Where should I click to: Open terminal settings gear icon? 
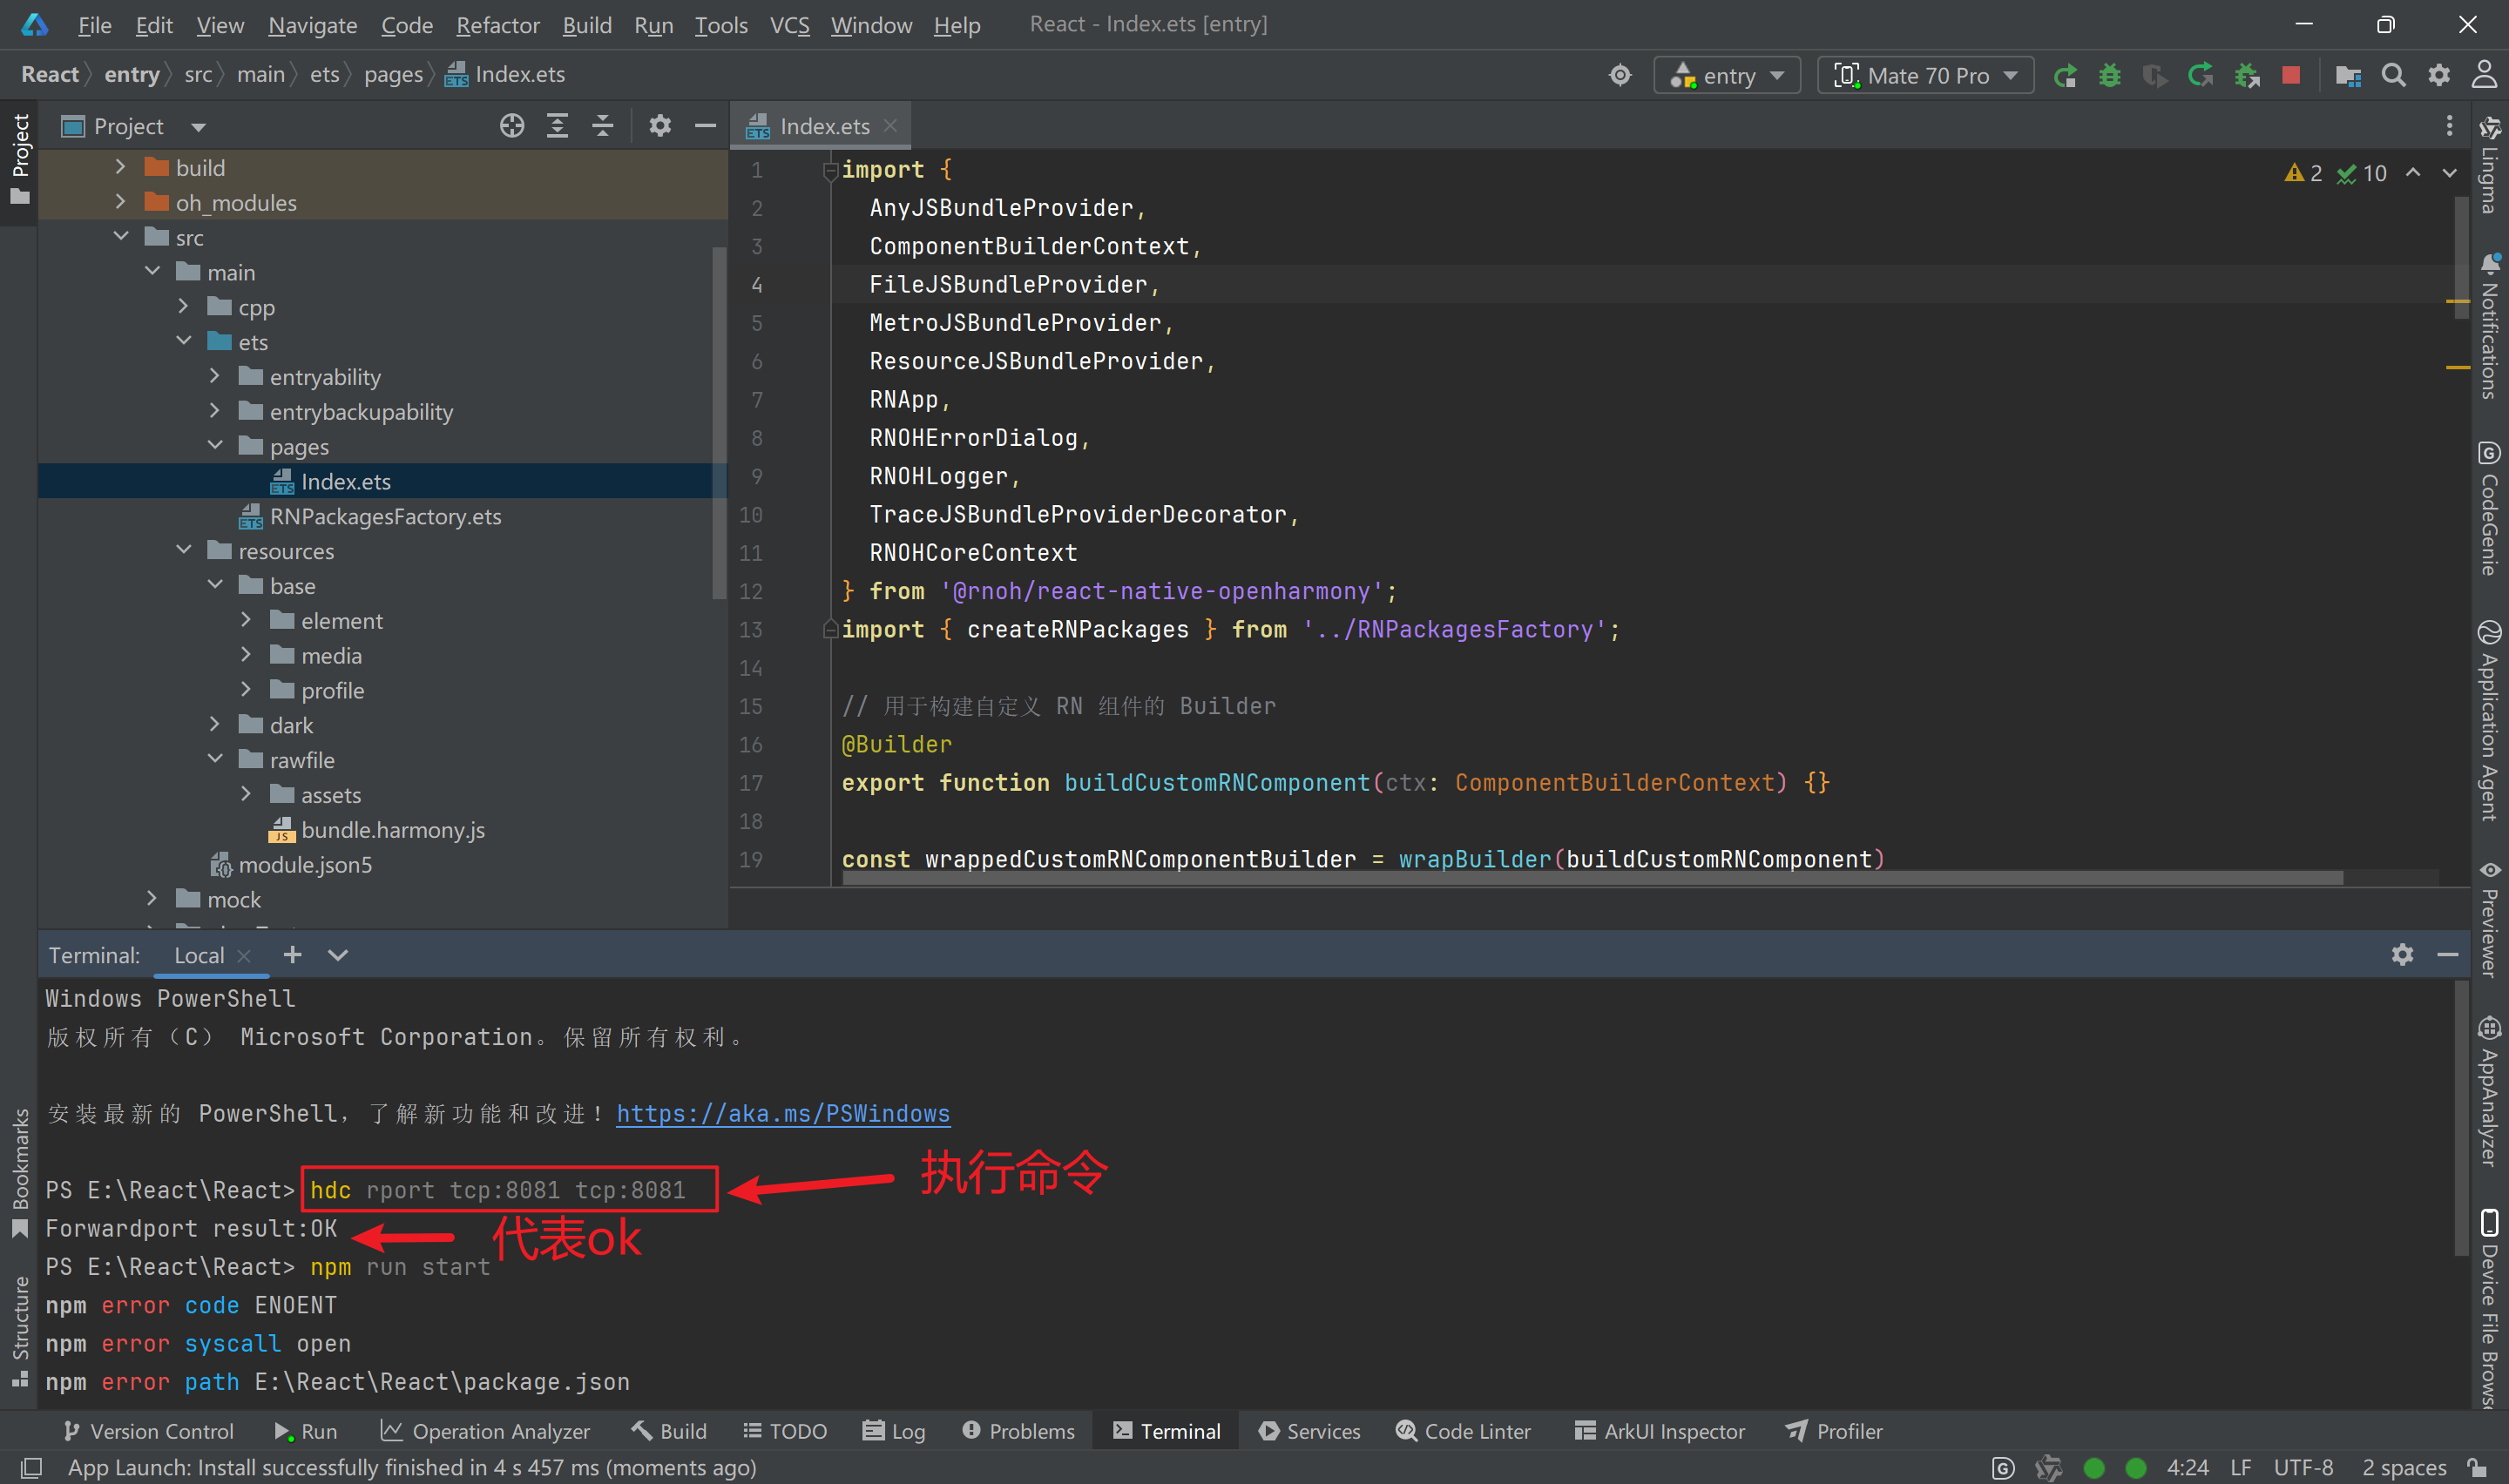tap(2402, 955)
